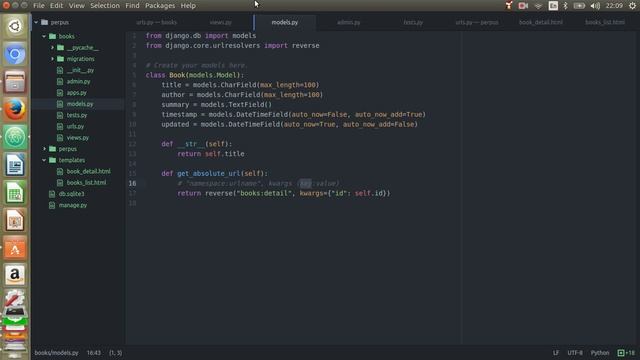Click the keyboard layout tray indicator

click(553, 6)
